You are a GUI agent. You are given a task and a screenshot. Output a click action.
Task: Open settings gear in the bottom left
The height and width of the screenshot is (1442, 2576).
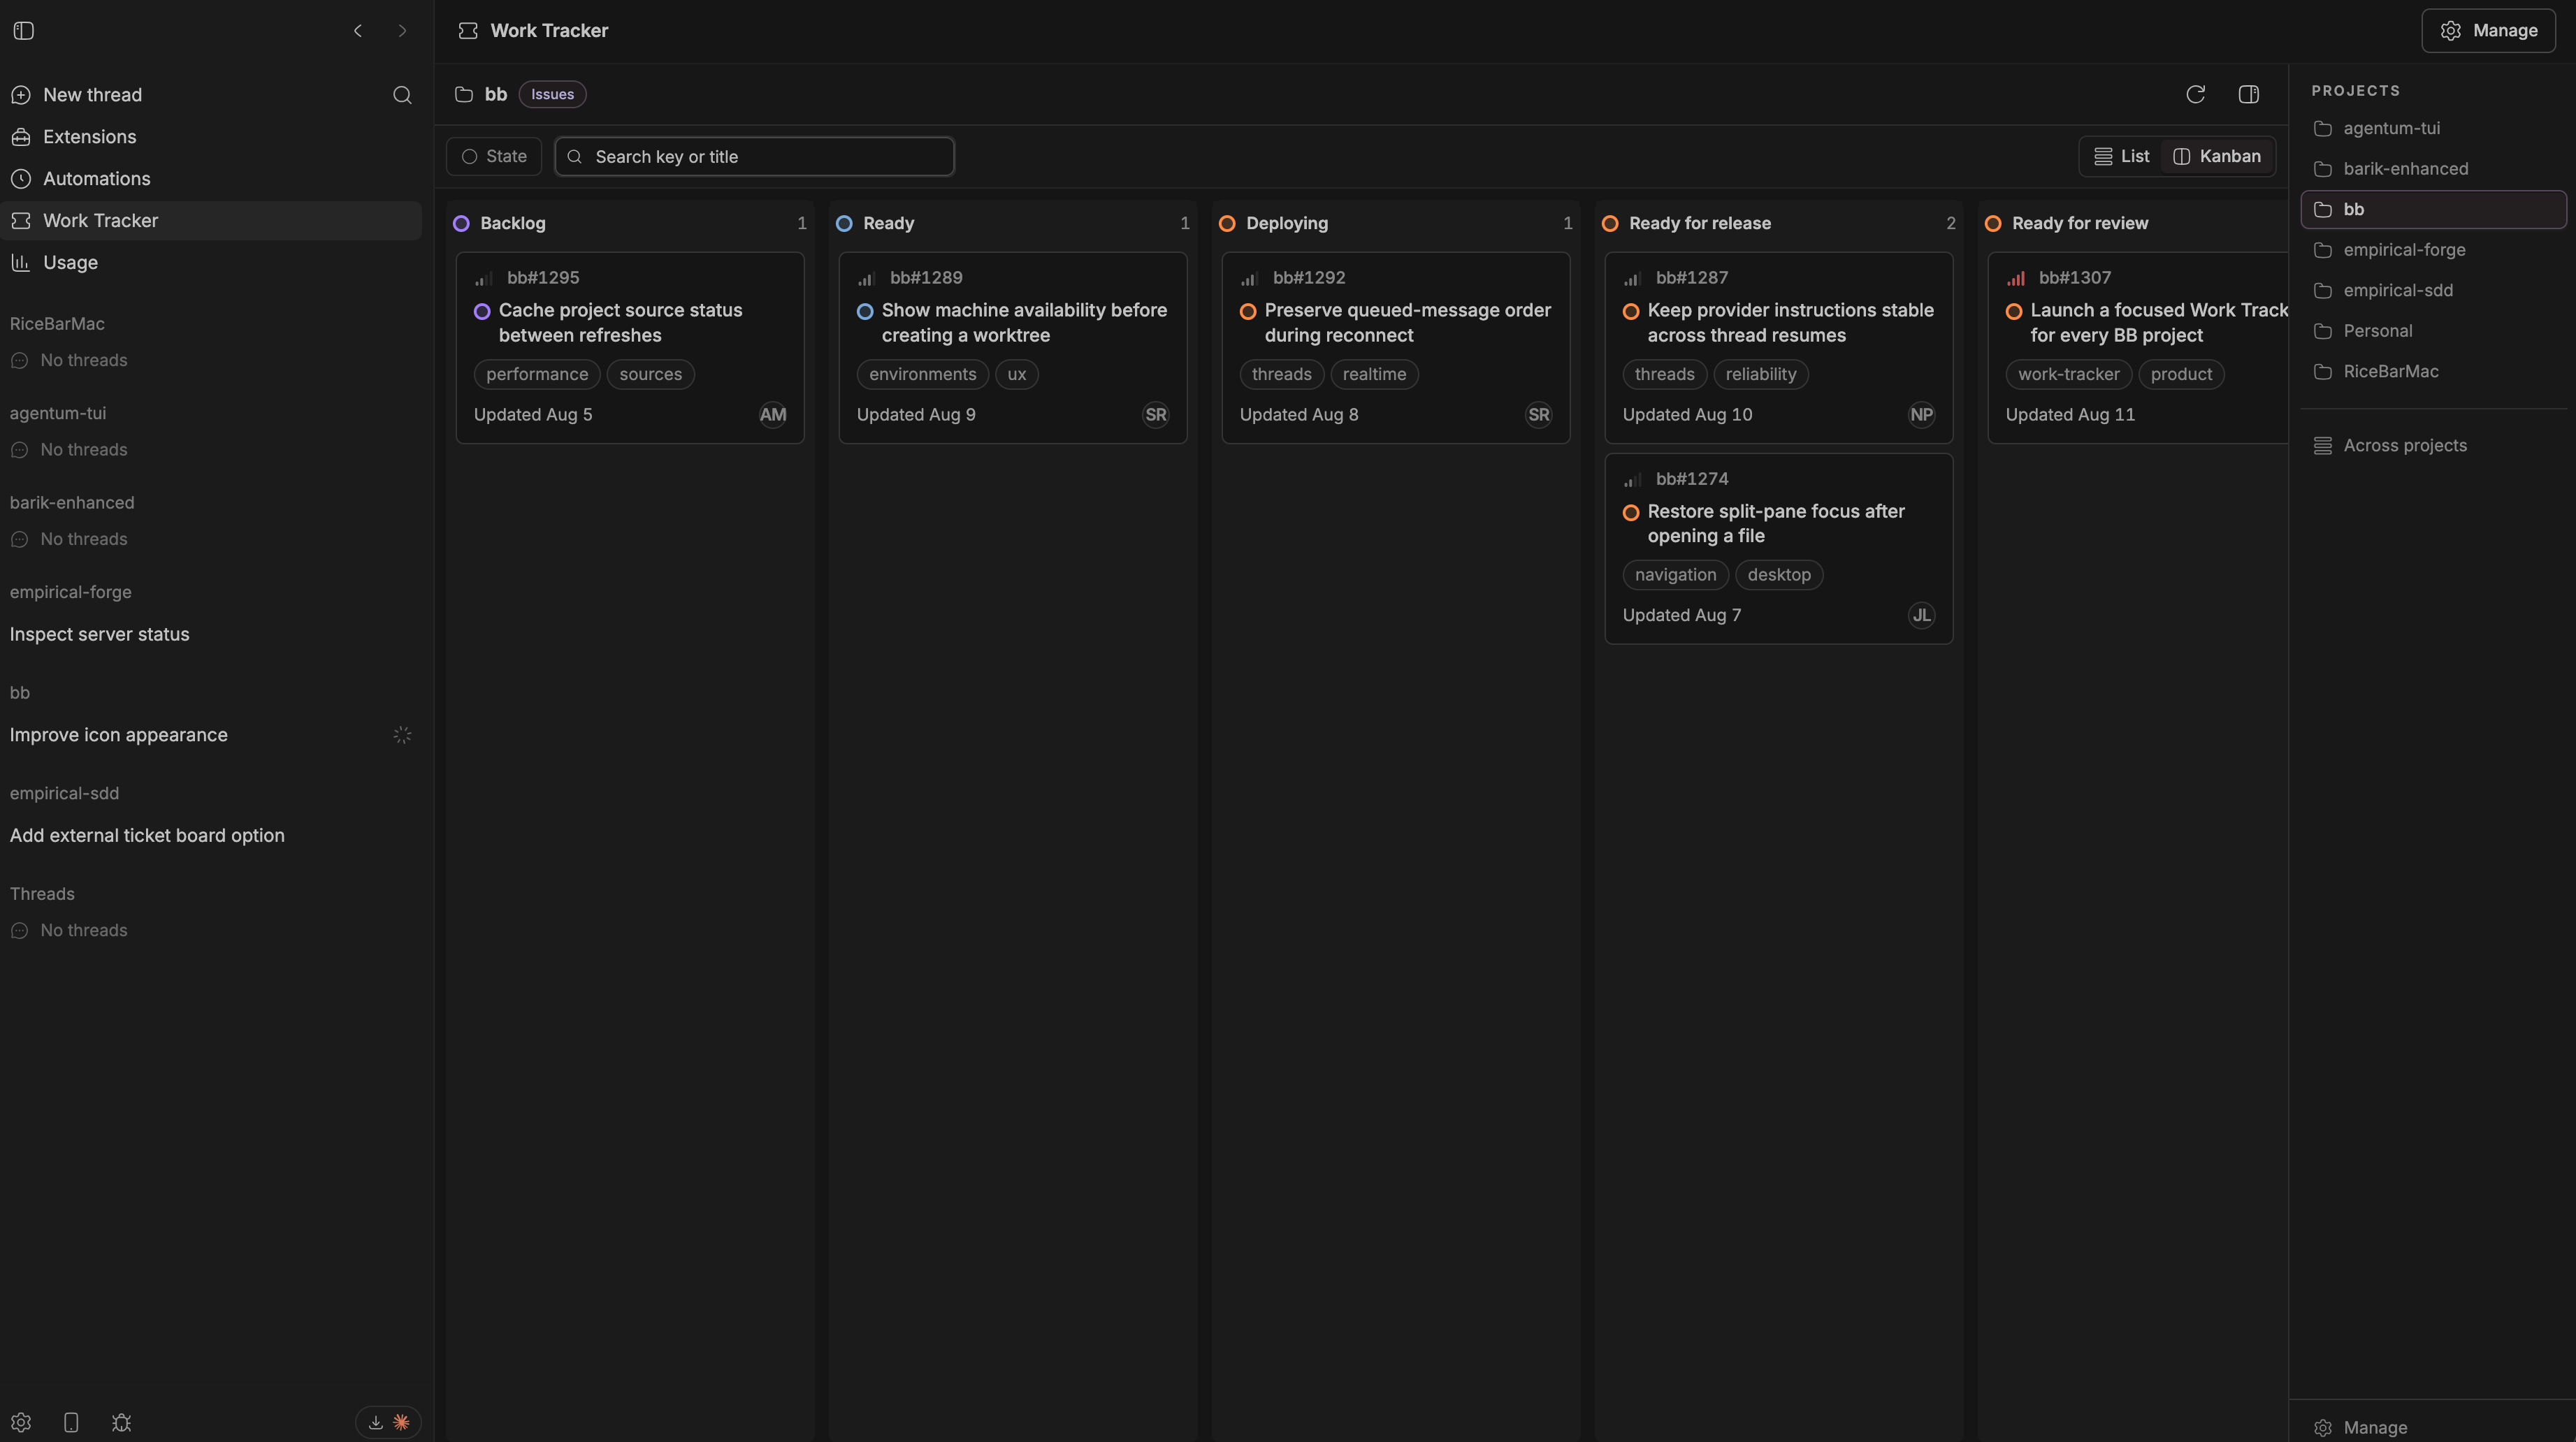tap(21, 1422)
